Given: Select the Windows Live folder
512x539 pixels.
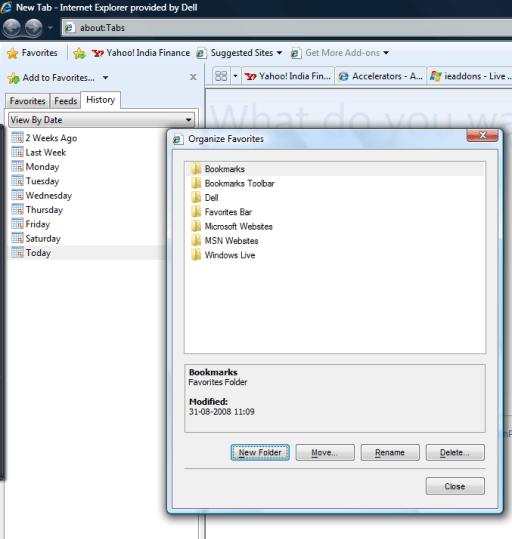Looking at the screenshot, I should pyautogui.click(x=223, y=255).
